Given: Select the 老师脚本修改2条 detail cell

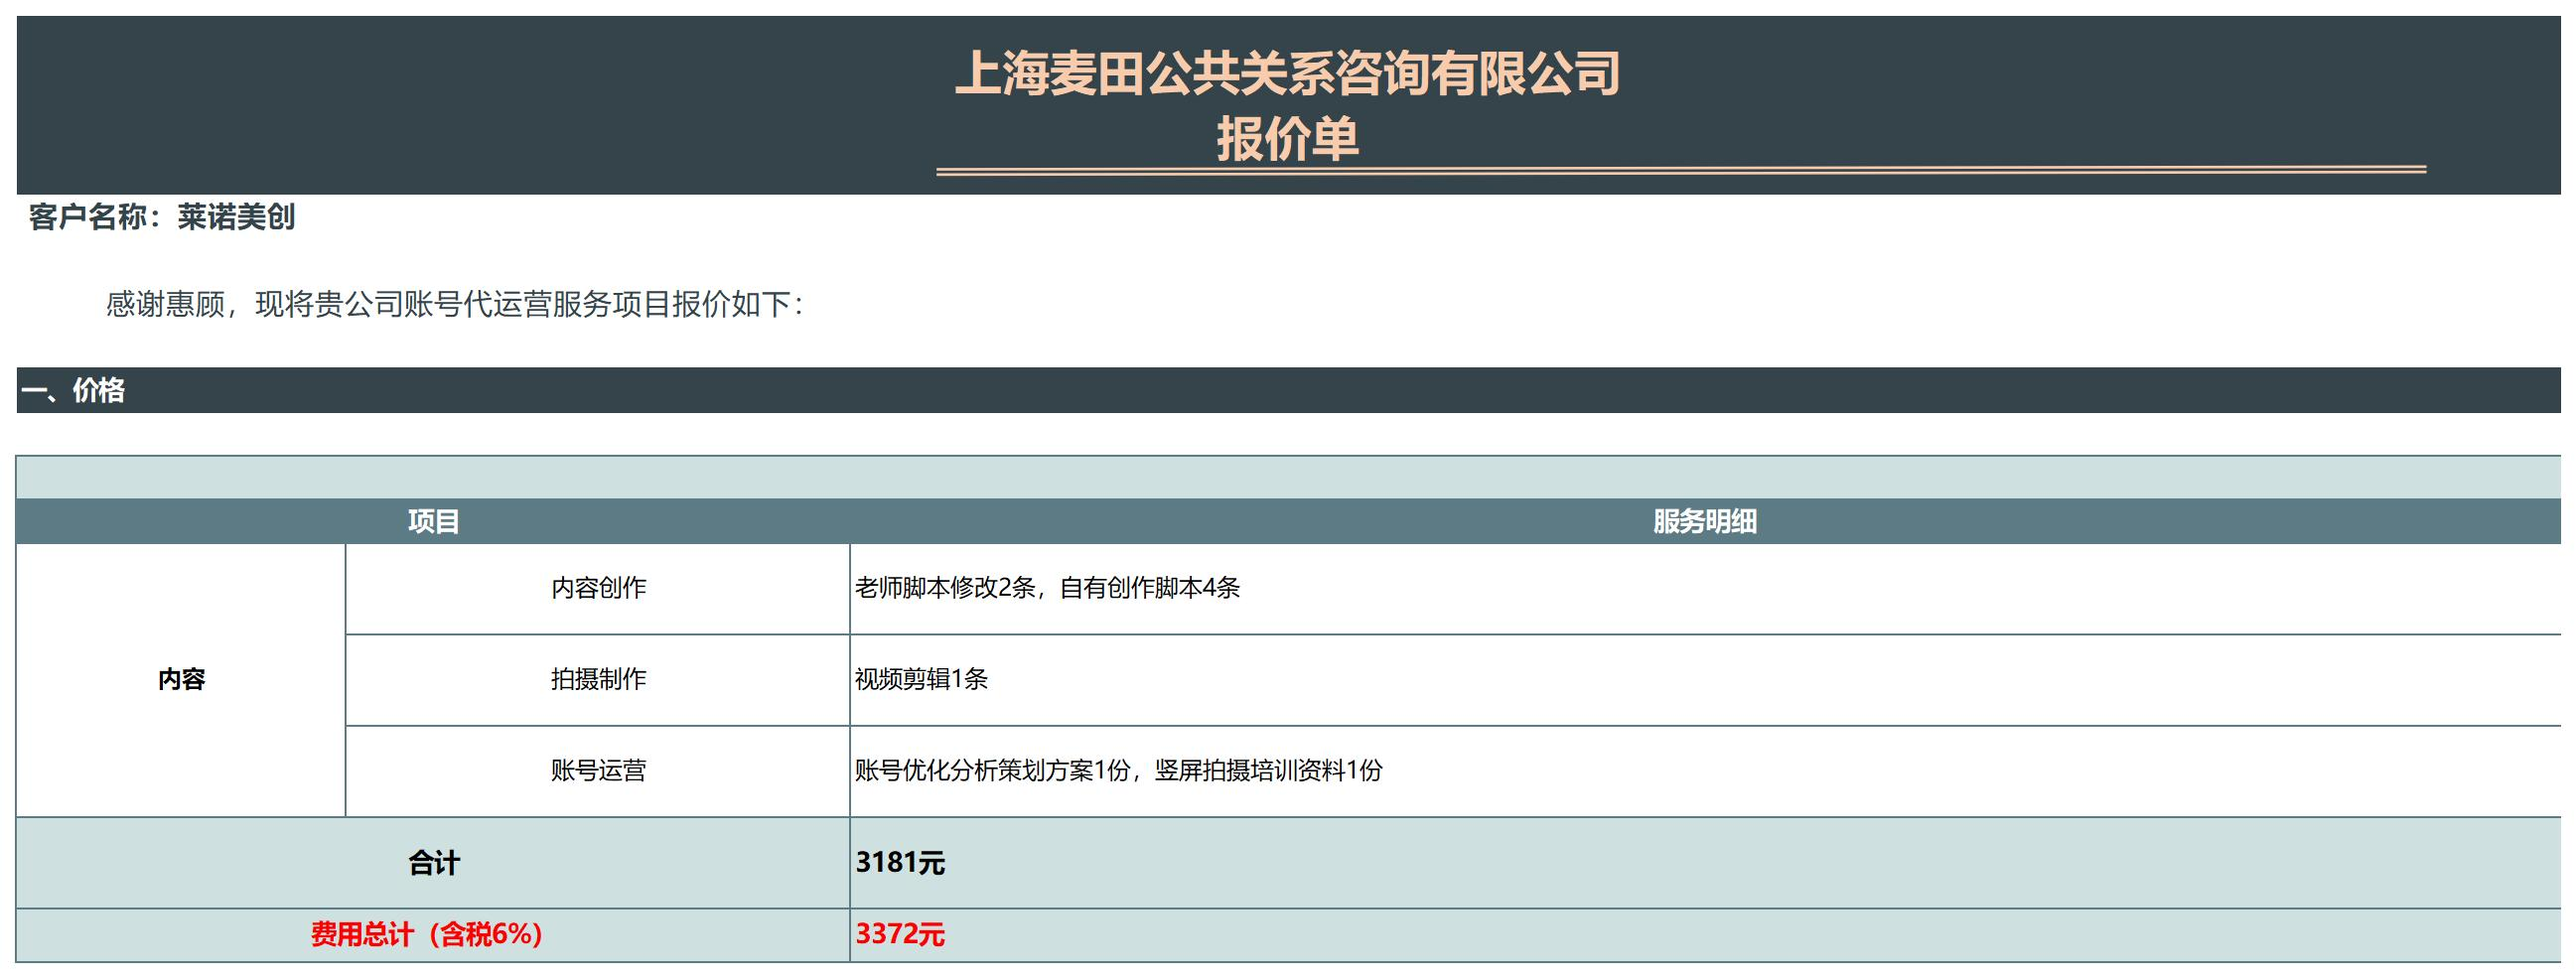Looking at the screenshot, I should [x=1047, y=588].
